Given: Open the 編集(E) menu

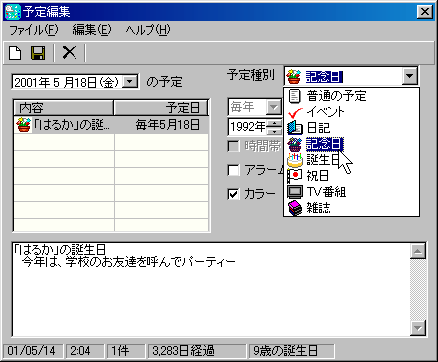Looking at the screenshot, I should (x=92, y=30).
